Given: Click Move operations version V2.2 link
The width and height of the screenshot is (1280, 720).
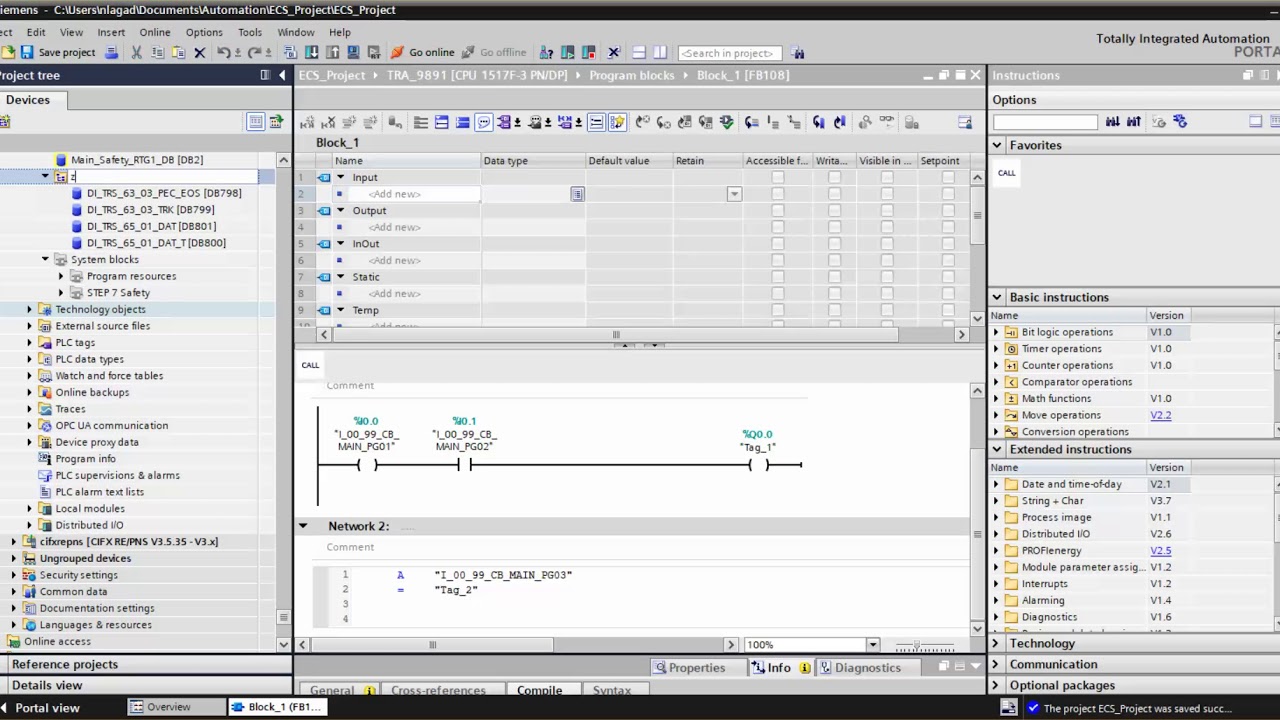Looking at the screenshot, I should click(x=1160, y=415).
